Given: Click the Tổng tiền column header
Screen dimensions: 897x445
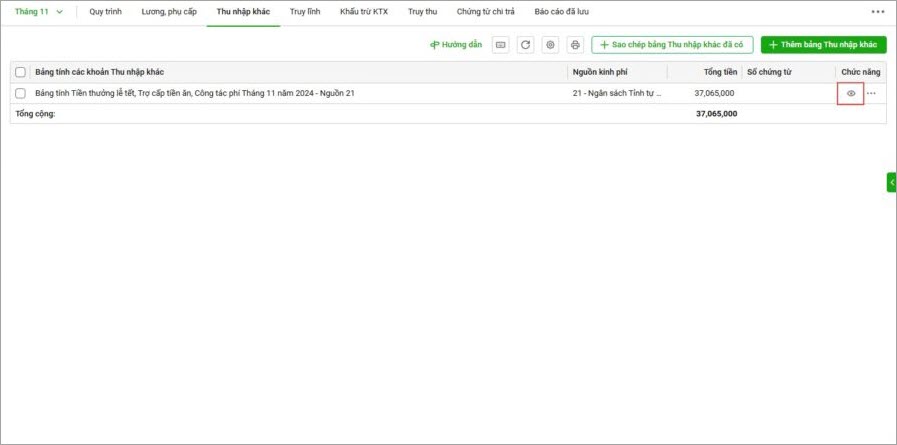Looking at the screenshot, I should click(719, 72).
